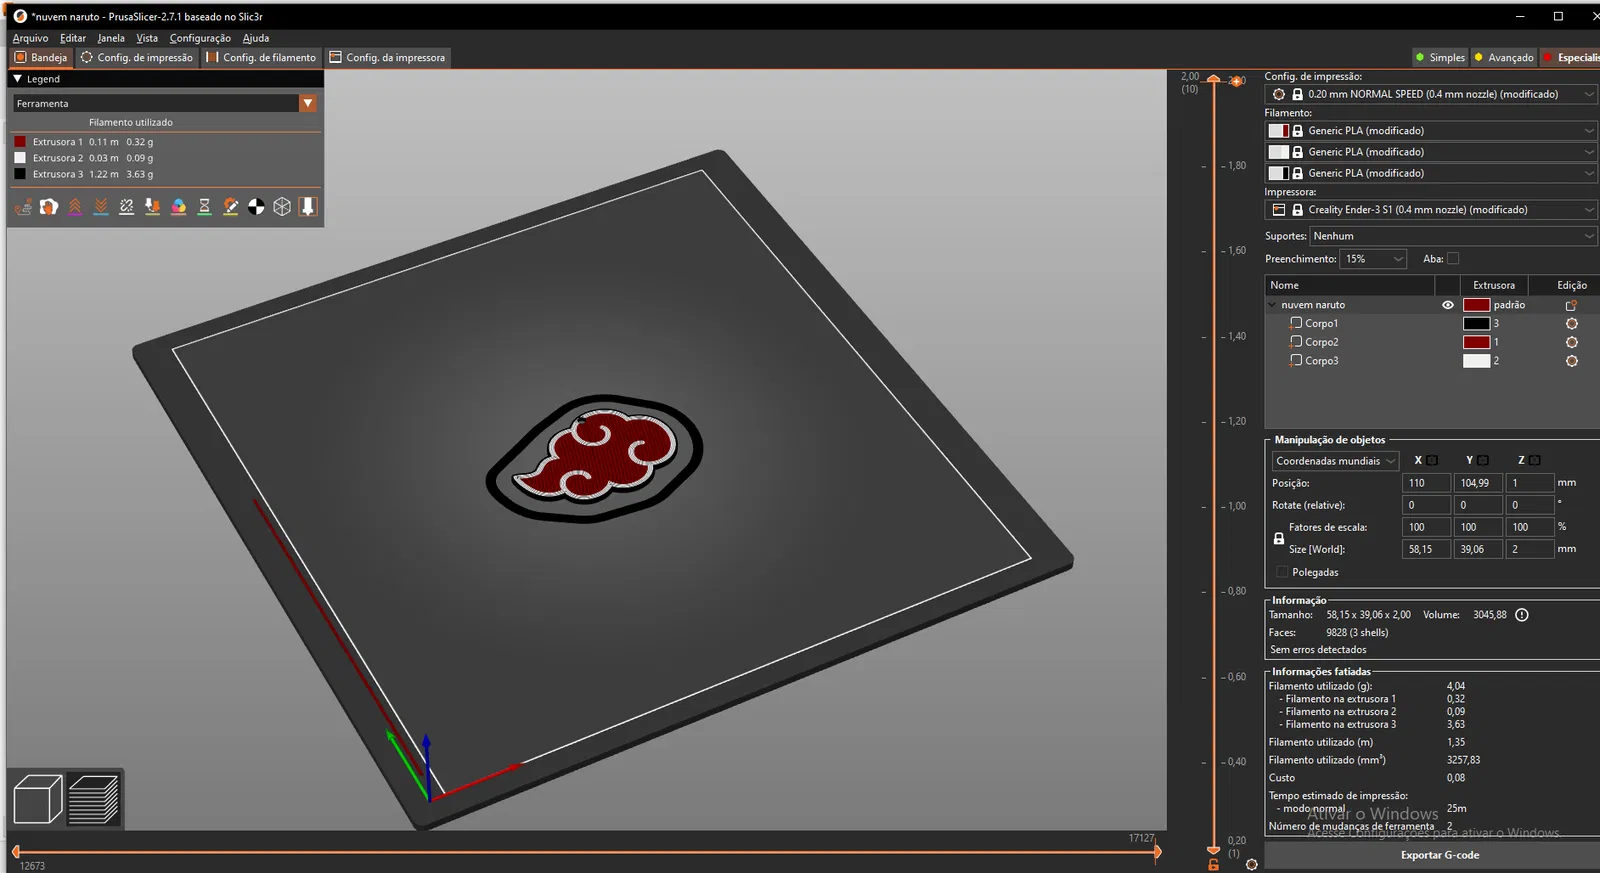1600x873 pixels.
Task: Toggle retractions visibility (up arrows icon)
Action: pyautogui.click(x=75, y=206)
